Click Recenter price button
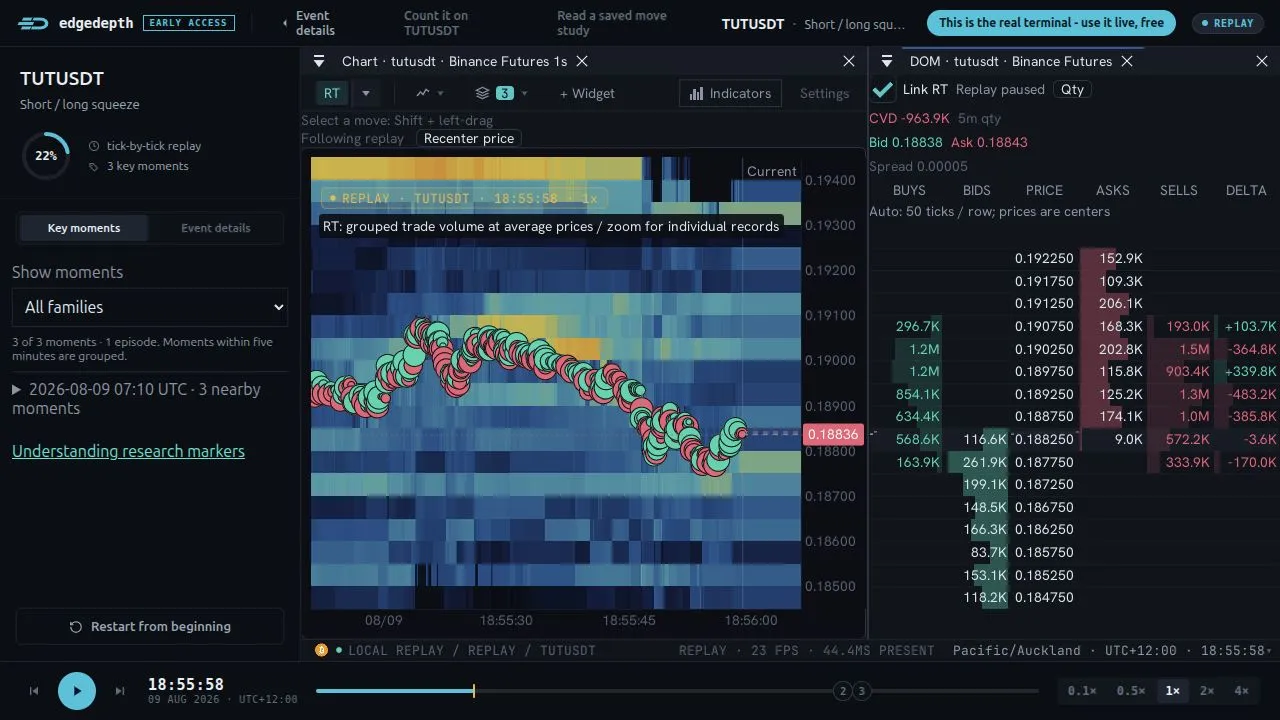The image size is (1280, 720). (469, 139)
